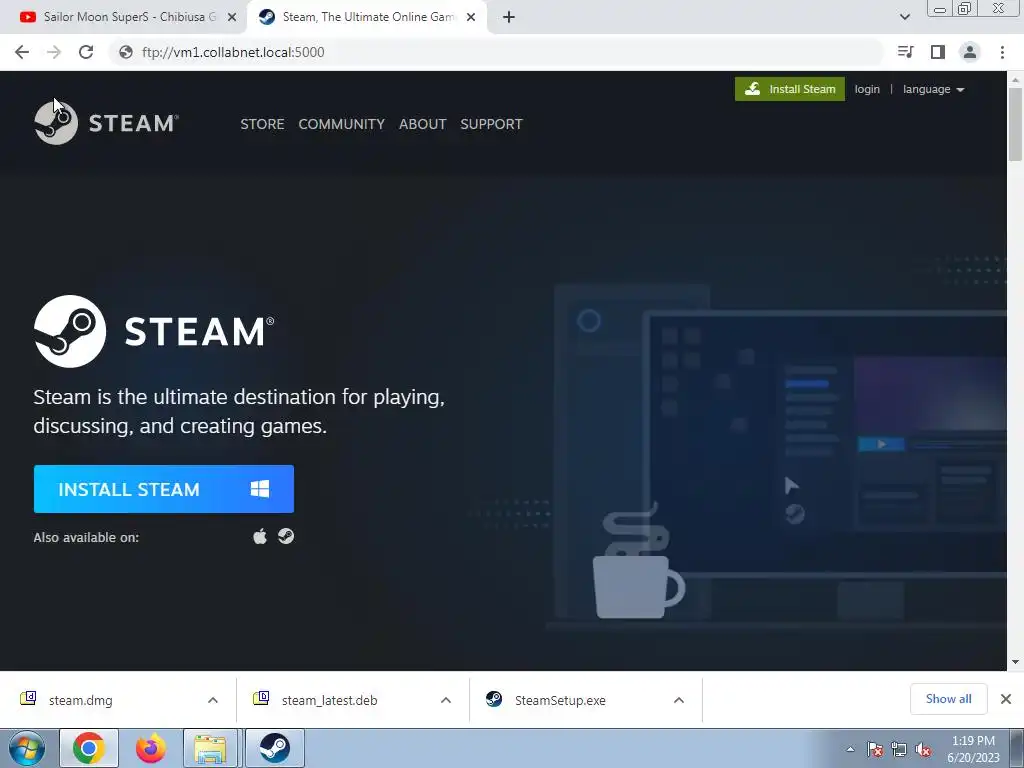Open the STORE menu
The height and width of the screenshot is (768, 1024).
(262, 124)
